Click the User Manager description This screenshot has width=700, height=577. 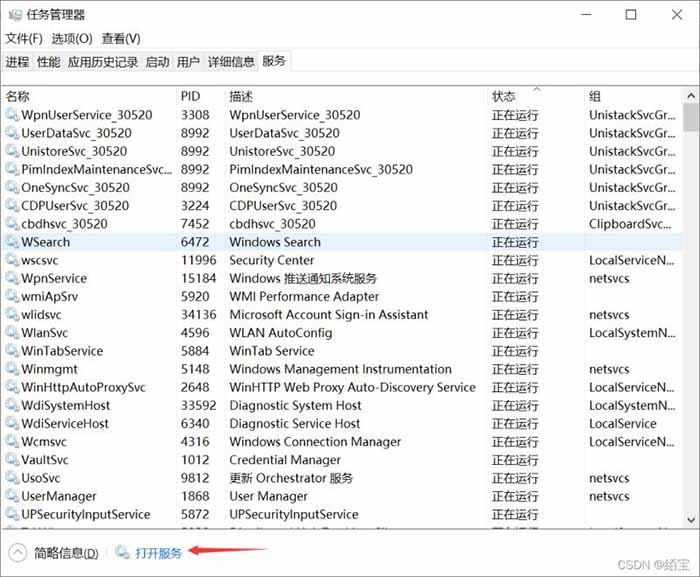[x=268, y=496]
